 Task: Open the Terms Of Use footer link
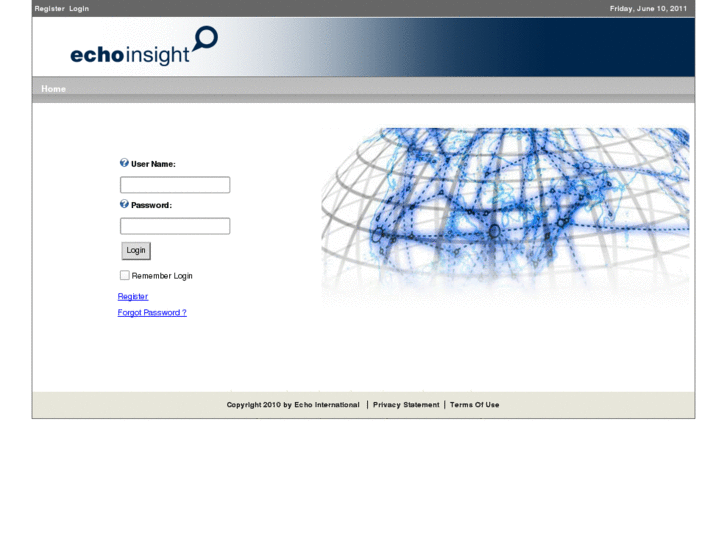coord(474,405)
